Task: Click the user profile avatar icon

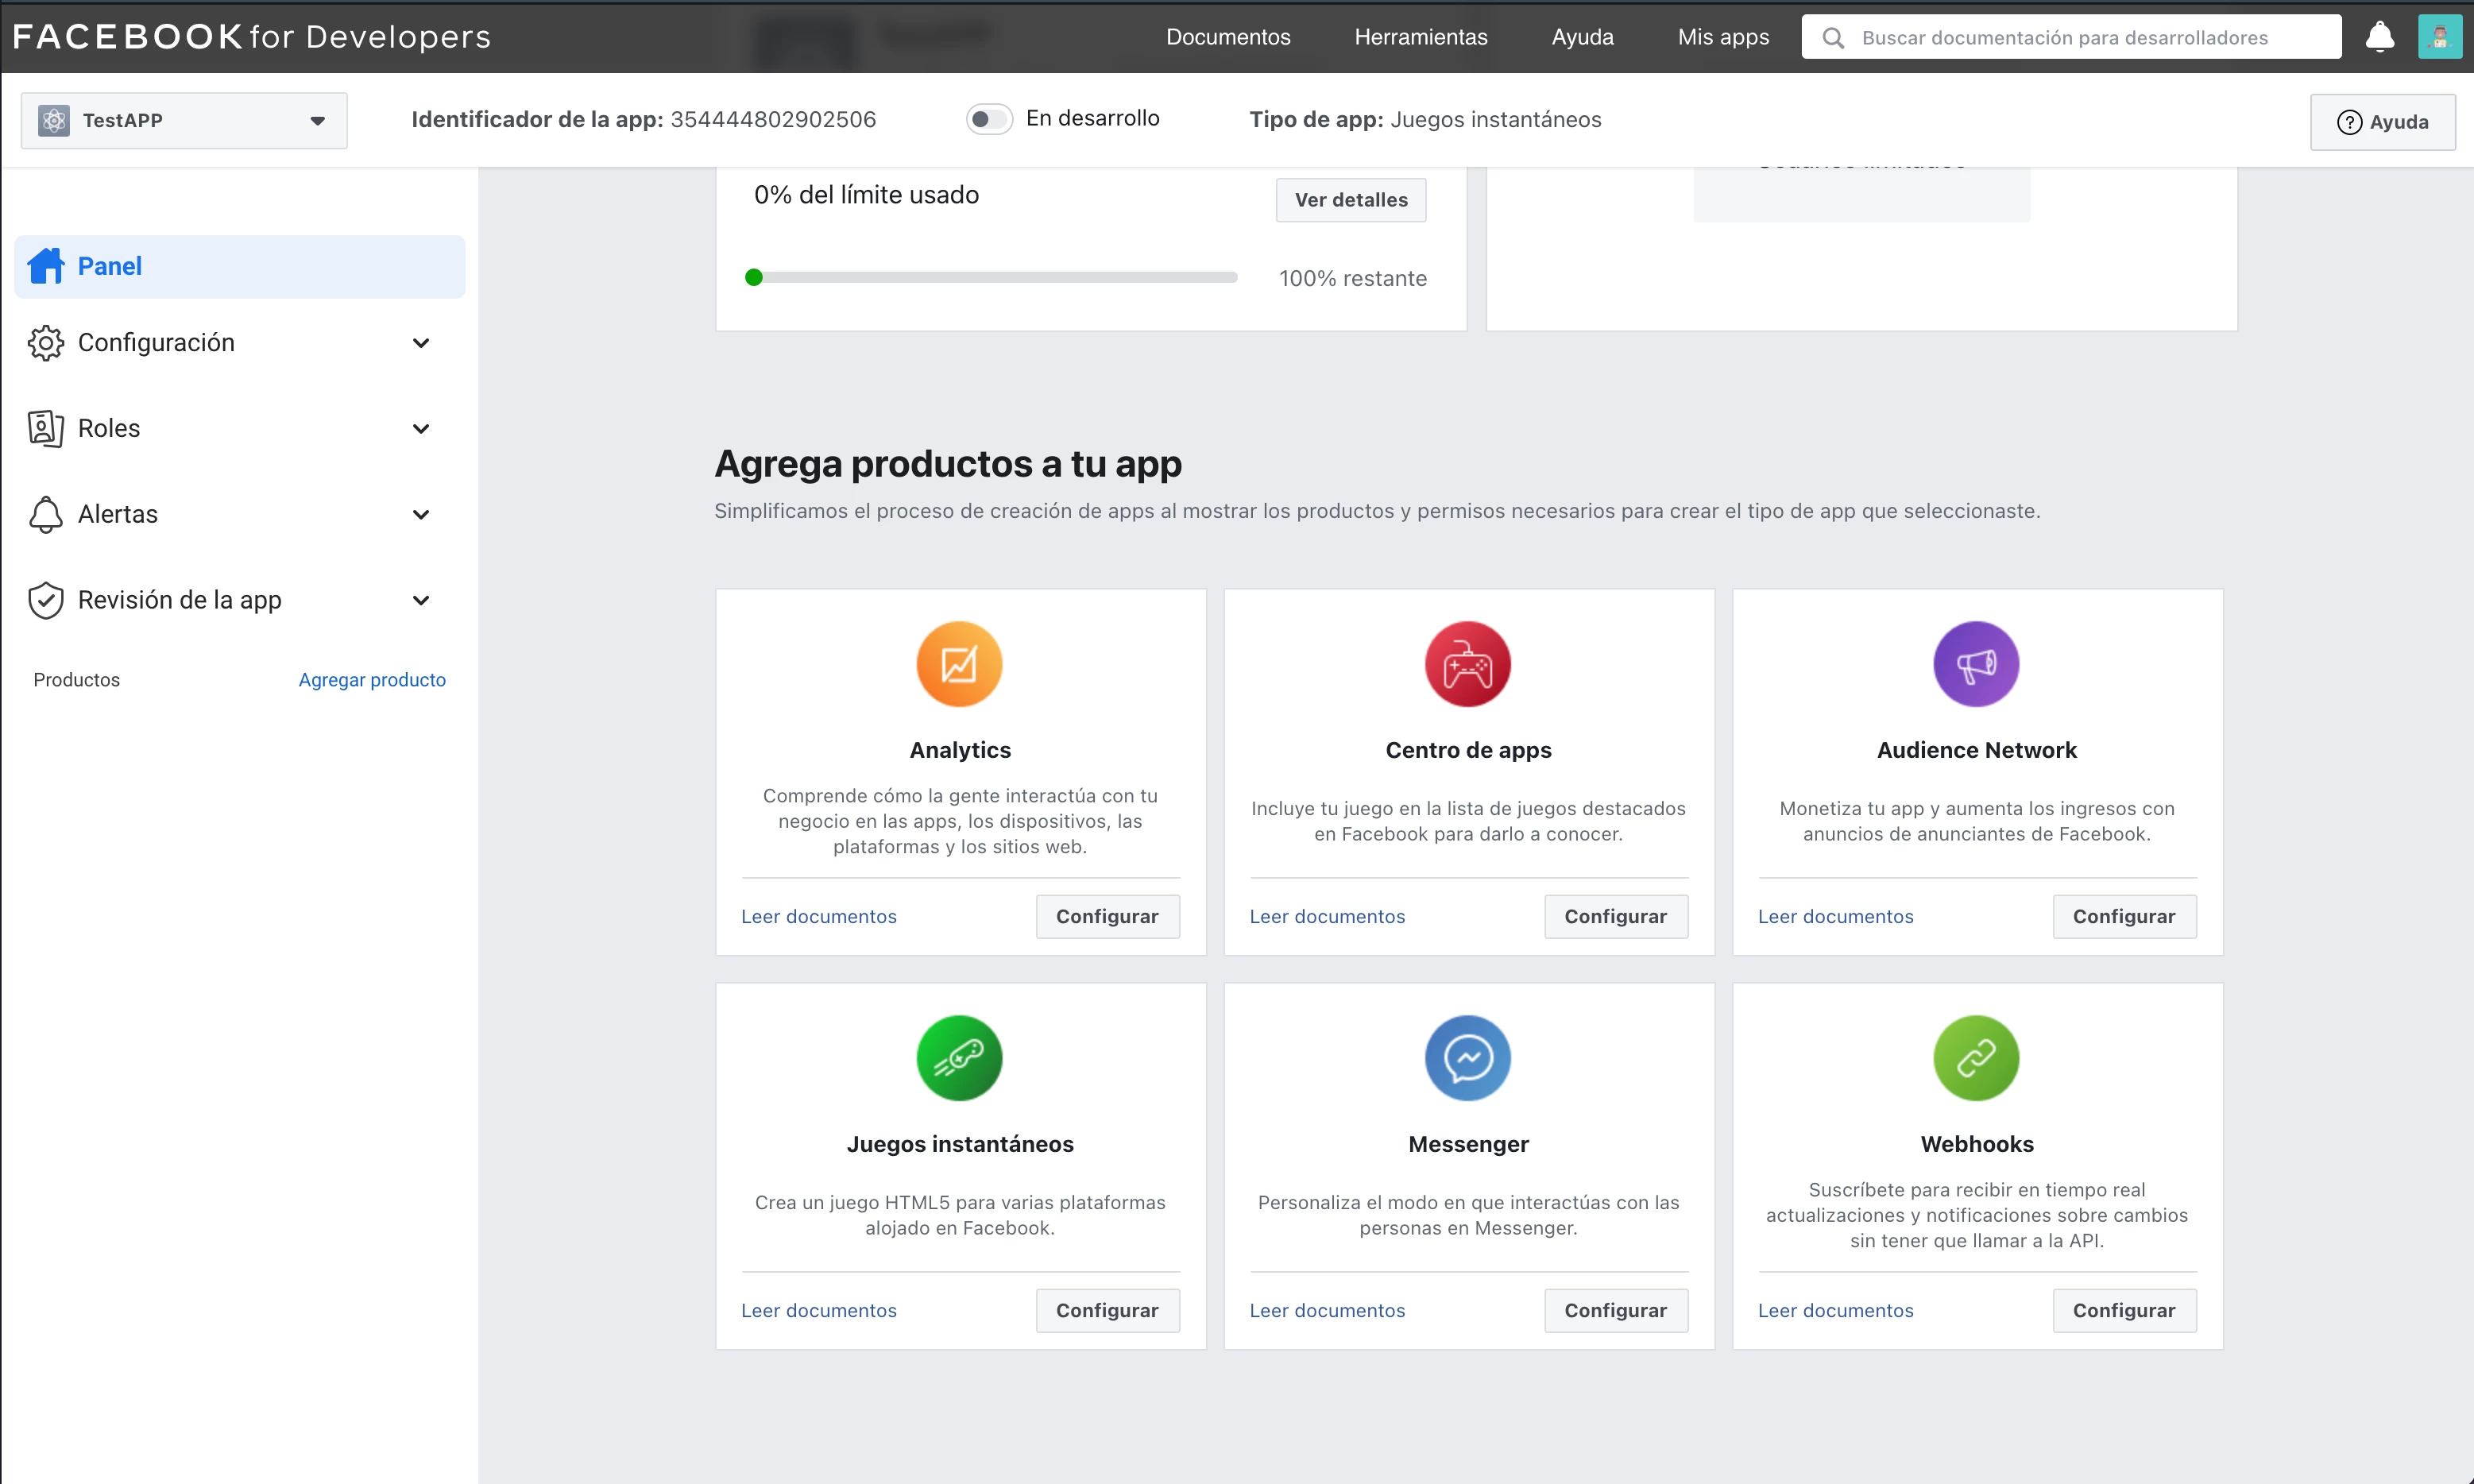Action: tap(2438, 37)
